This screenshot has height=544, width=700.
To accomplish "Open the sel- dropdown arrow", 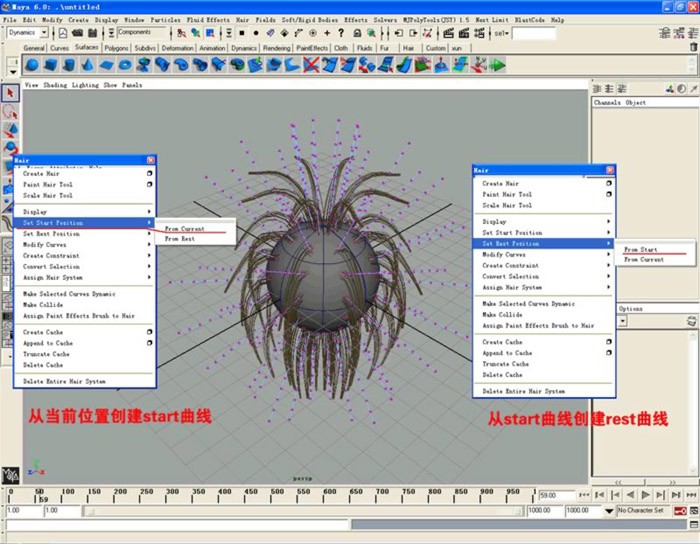I will 507,33.
